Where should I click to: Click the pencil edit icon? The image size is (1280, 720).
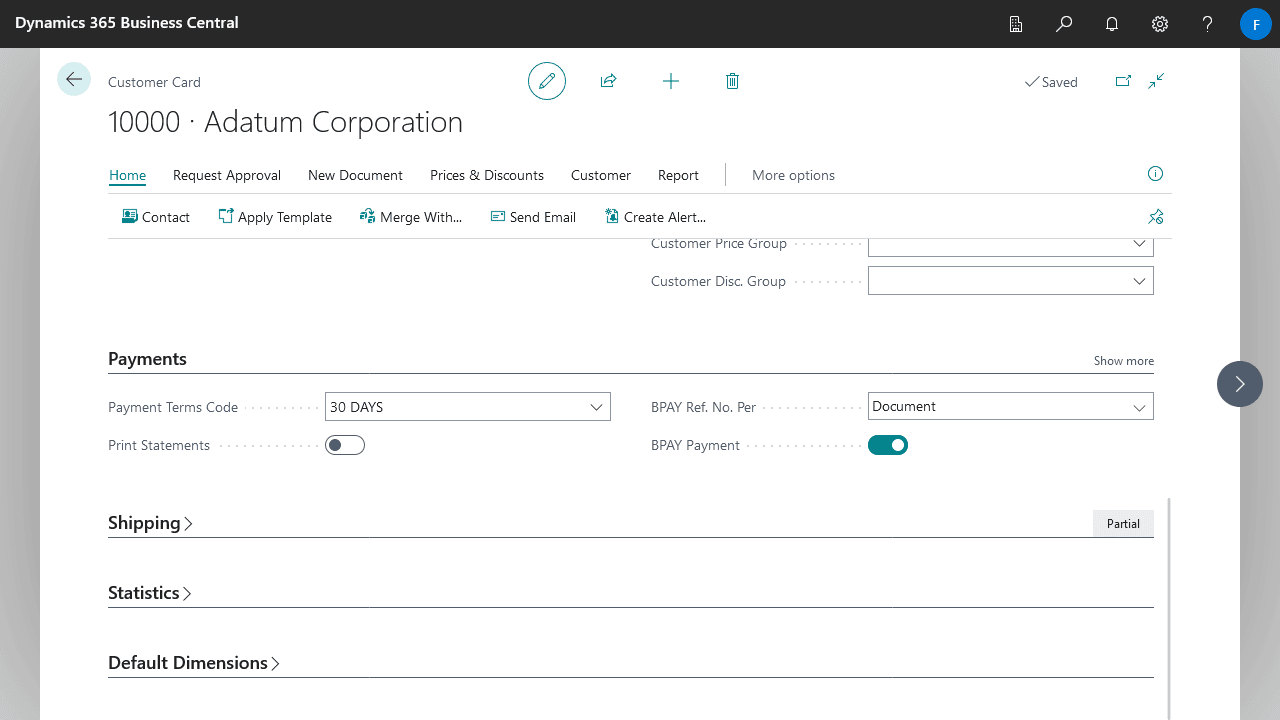(x=547, y=81)
